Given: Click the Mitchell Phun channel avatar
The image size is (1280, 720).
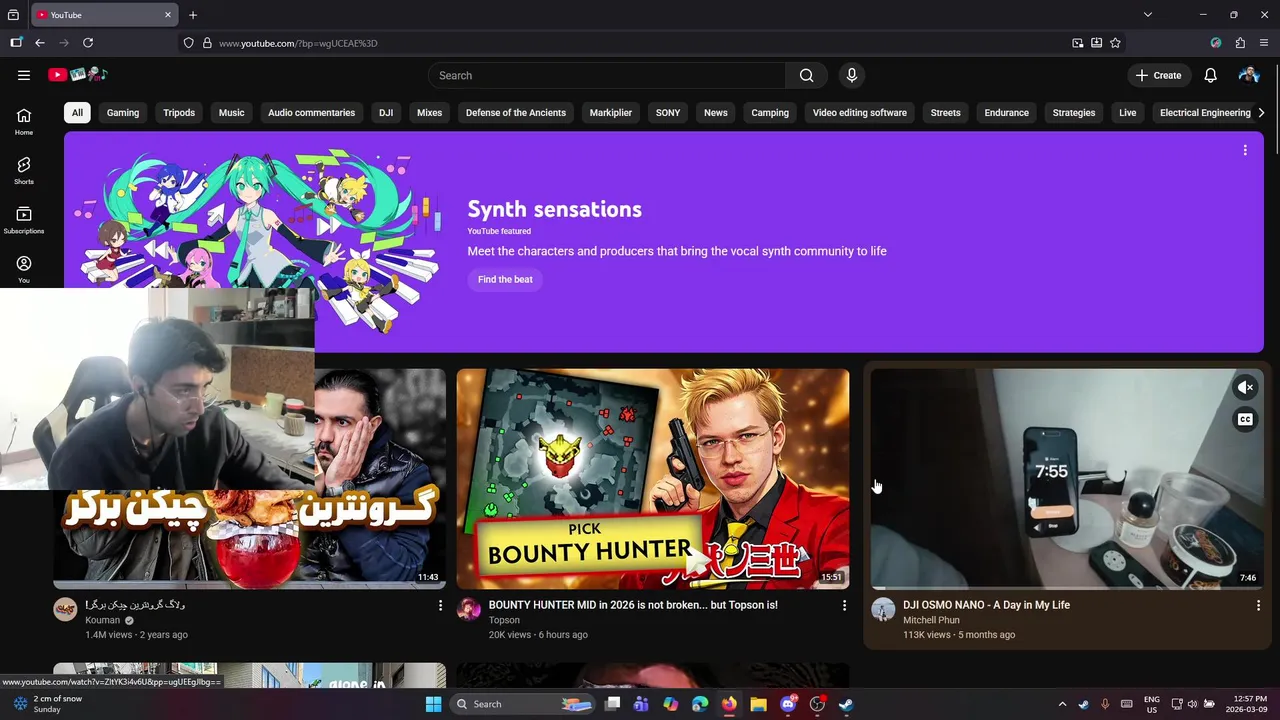Looking at the screenshot, I should click(883, 610).
